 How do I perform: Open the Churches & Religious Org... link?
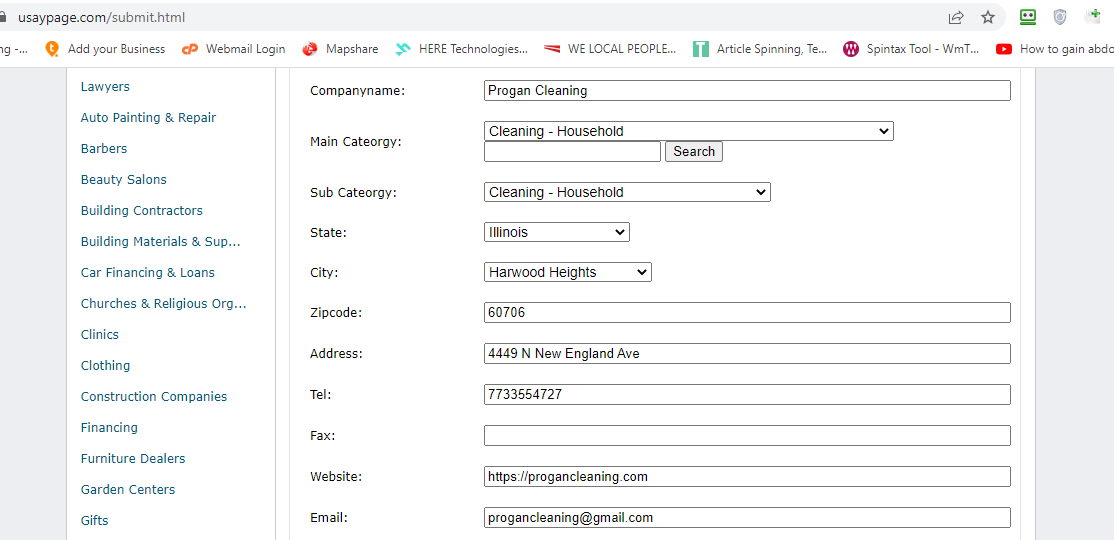coord(163,303)
